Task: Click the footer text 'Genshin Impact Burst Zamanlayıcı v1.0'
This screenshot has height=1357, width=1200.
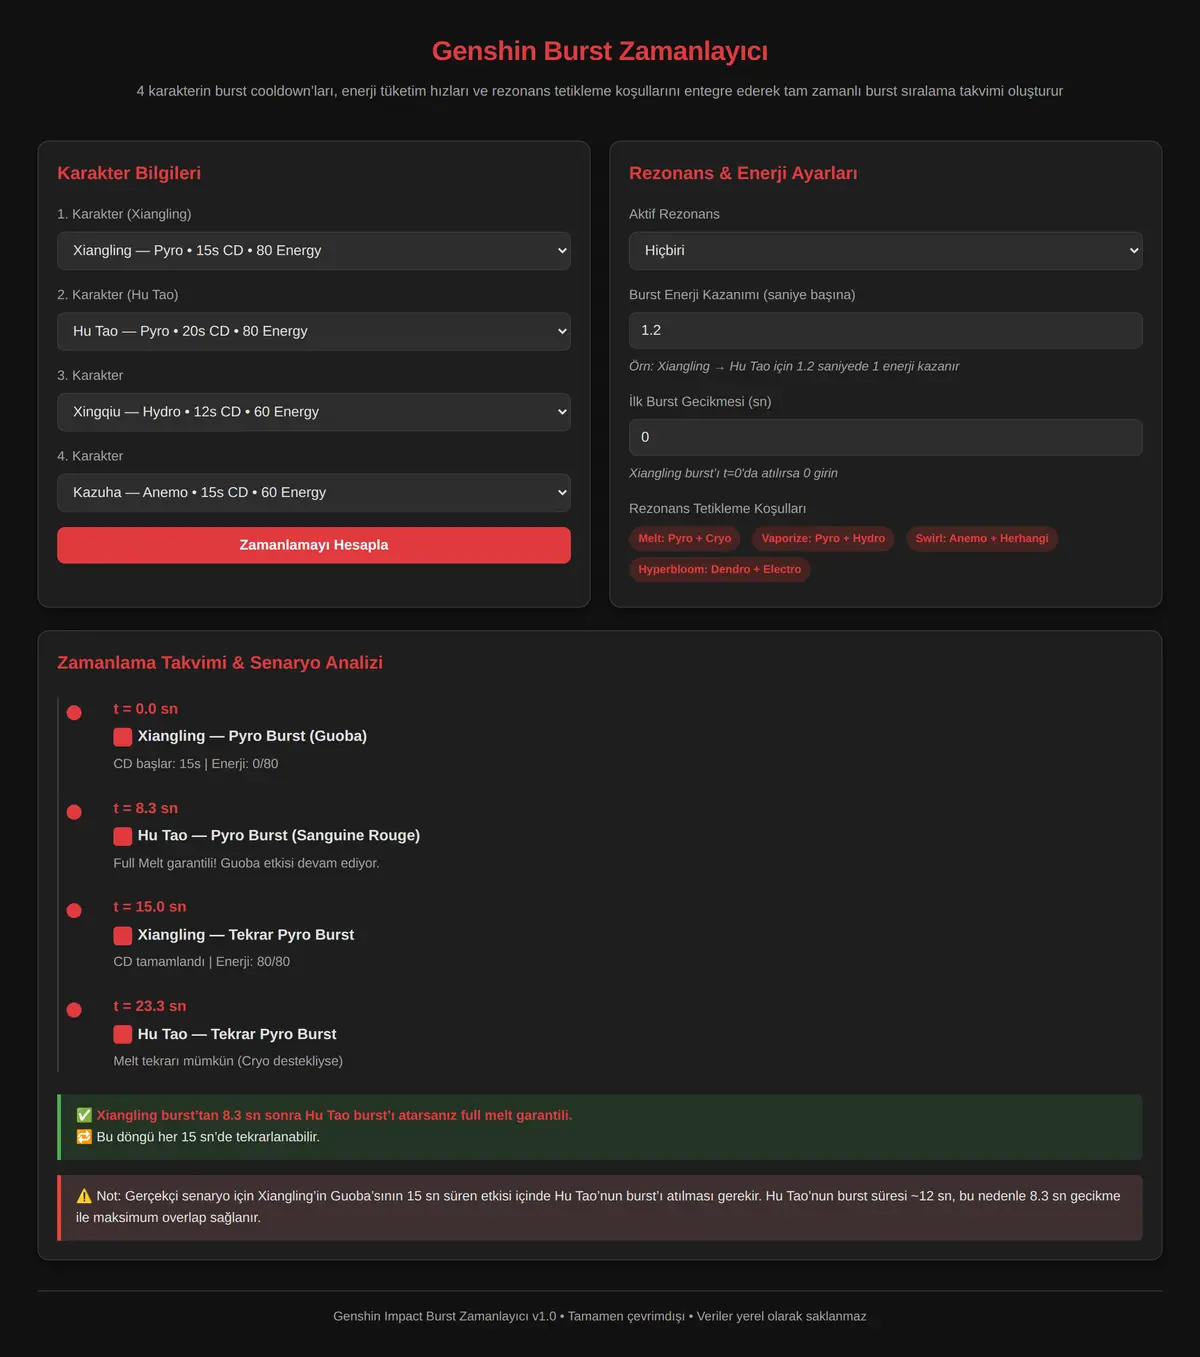Action: [x=445, y=1316]
